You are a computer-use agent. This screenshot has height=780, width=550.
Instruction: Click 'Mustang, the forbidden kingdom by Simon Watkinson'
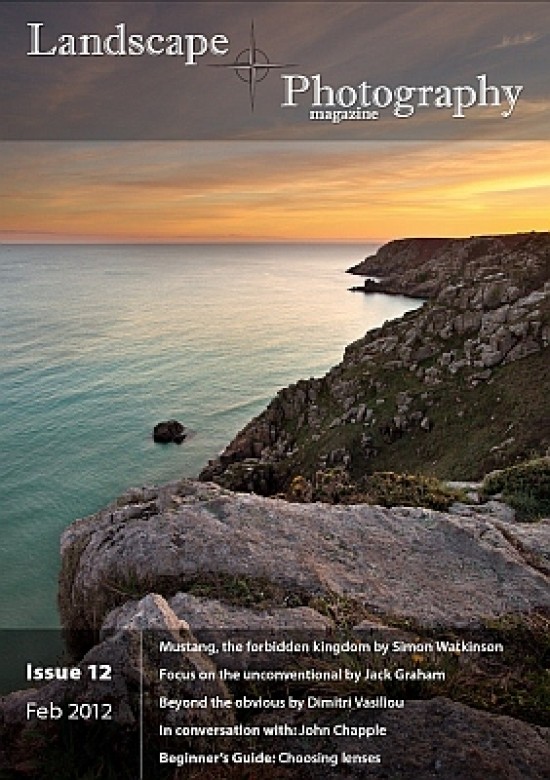[x=331, y=647]
